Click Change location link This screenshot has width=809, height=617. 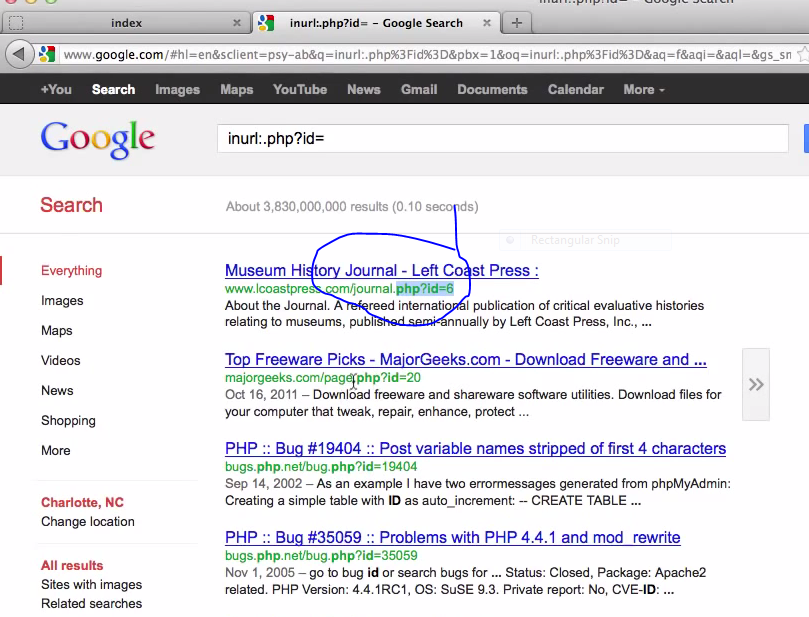88,522
